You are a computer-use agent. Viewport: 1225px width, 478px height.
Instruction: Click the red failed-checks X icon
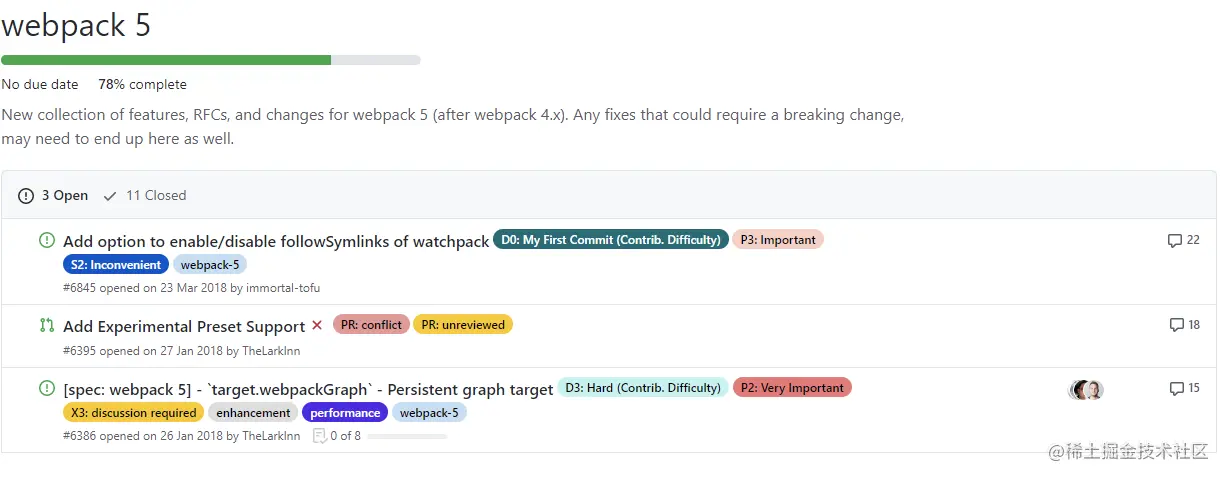click(x=317, y=325)
